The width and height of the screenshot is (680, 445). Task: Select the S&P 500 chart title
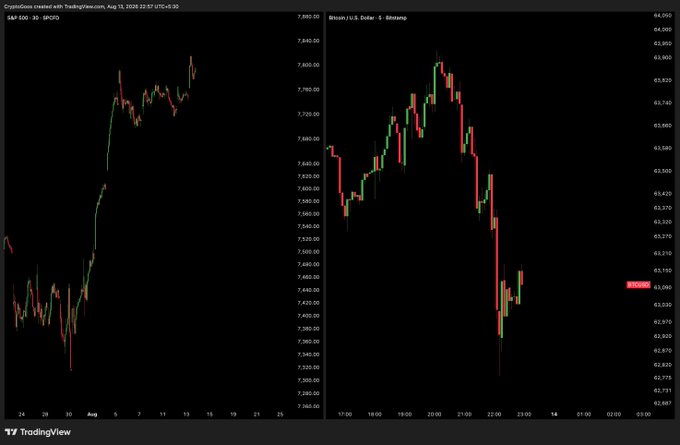33,18
